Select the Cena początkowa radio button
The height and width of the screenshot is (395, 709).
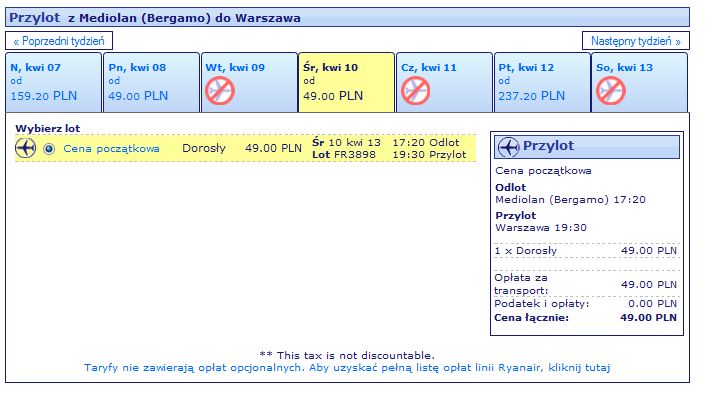pyautogui.click(x=49, y=149)
